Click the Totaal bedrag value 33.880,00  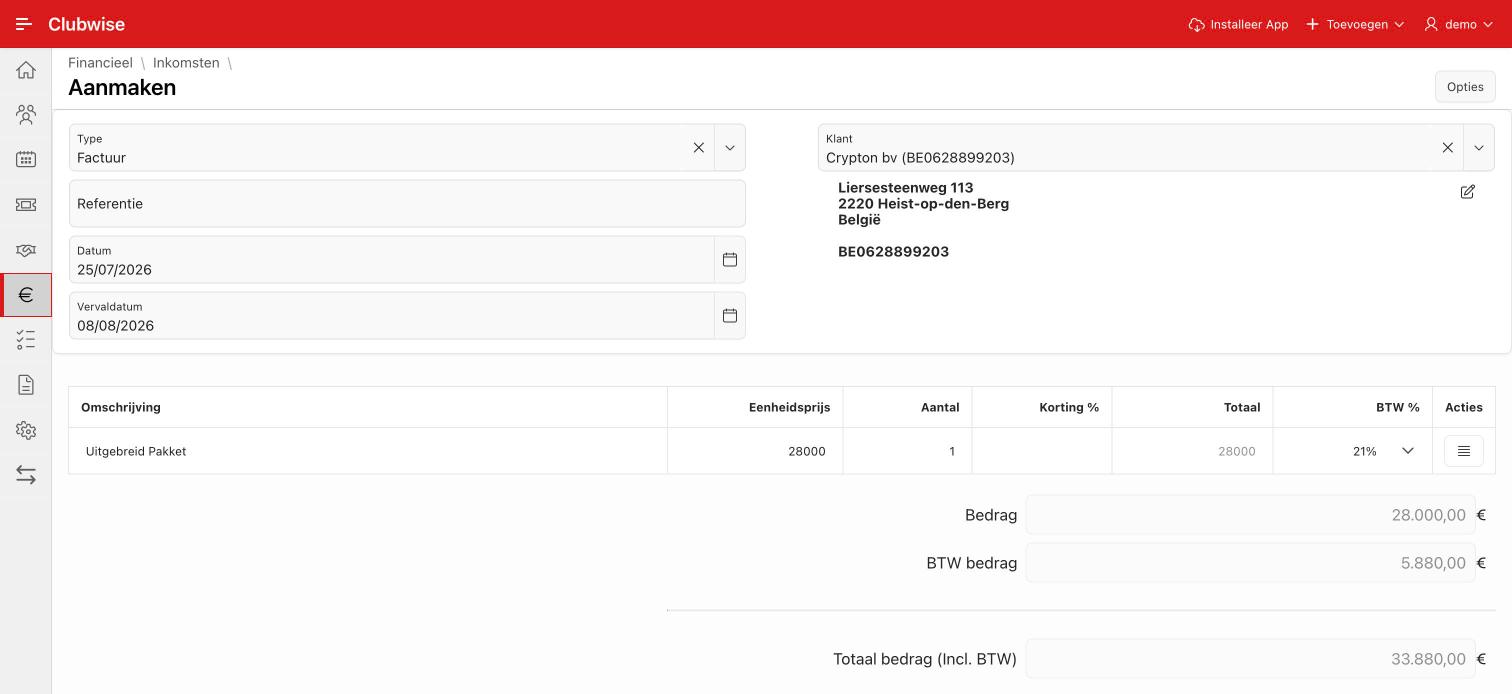coord(1250,659)
